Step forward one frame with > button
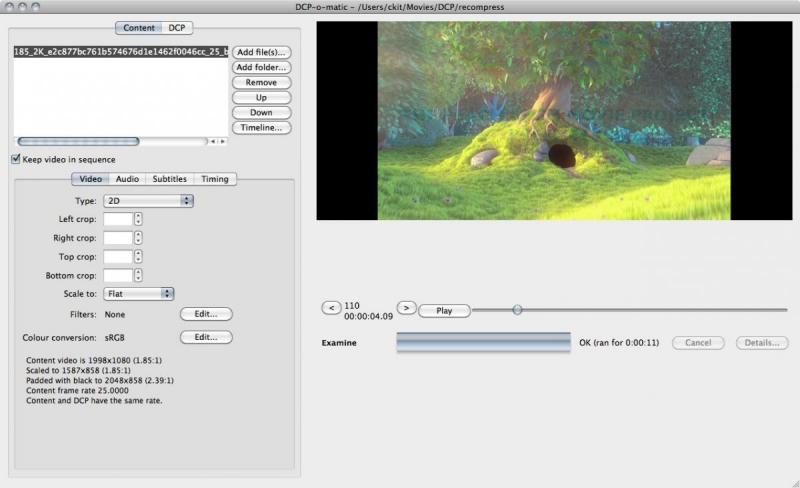This screenshot has height=488, width=800. click(x=406, y=308)
